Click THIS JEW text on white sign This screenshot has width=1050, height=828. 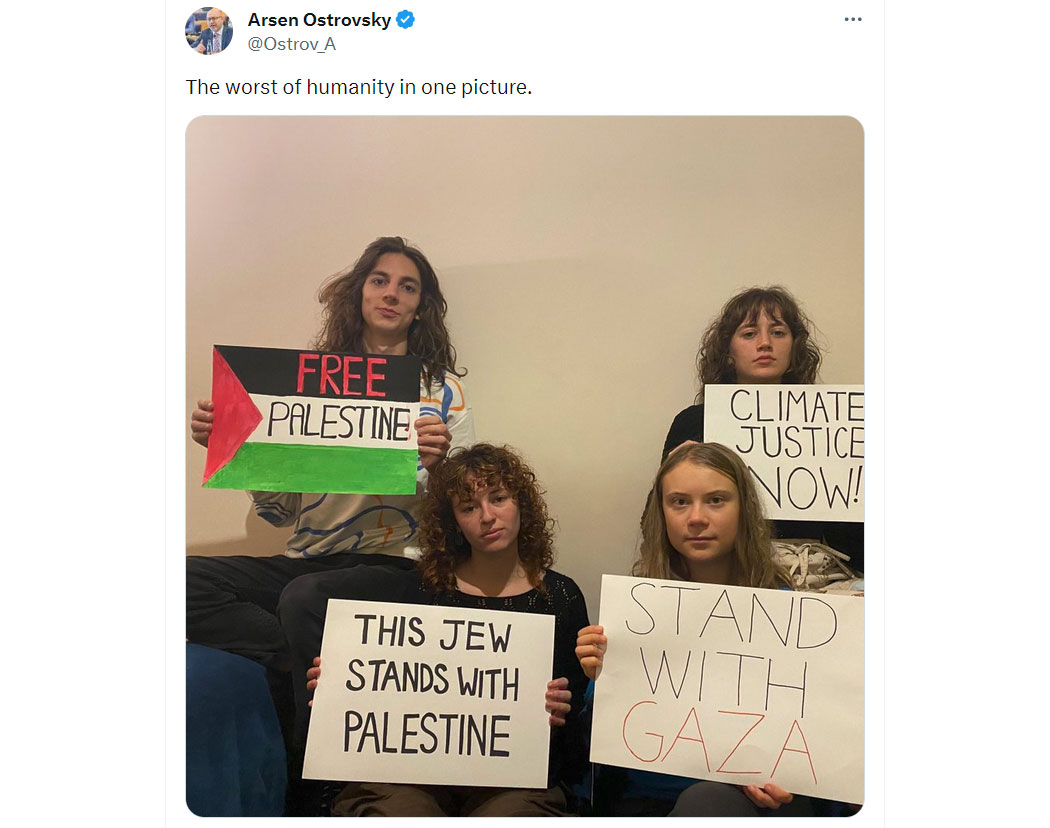[434, 634]
